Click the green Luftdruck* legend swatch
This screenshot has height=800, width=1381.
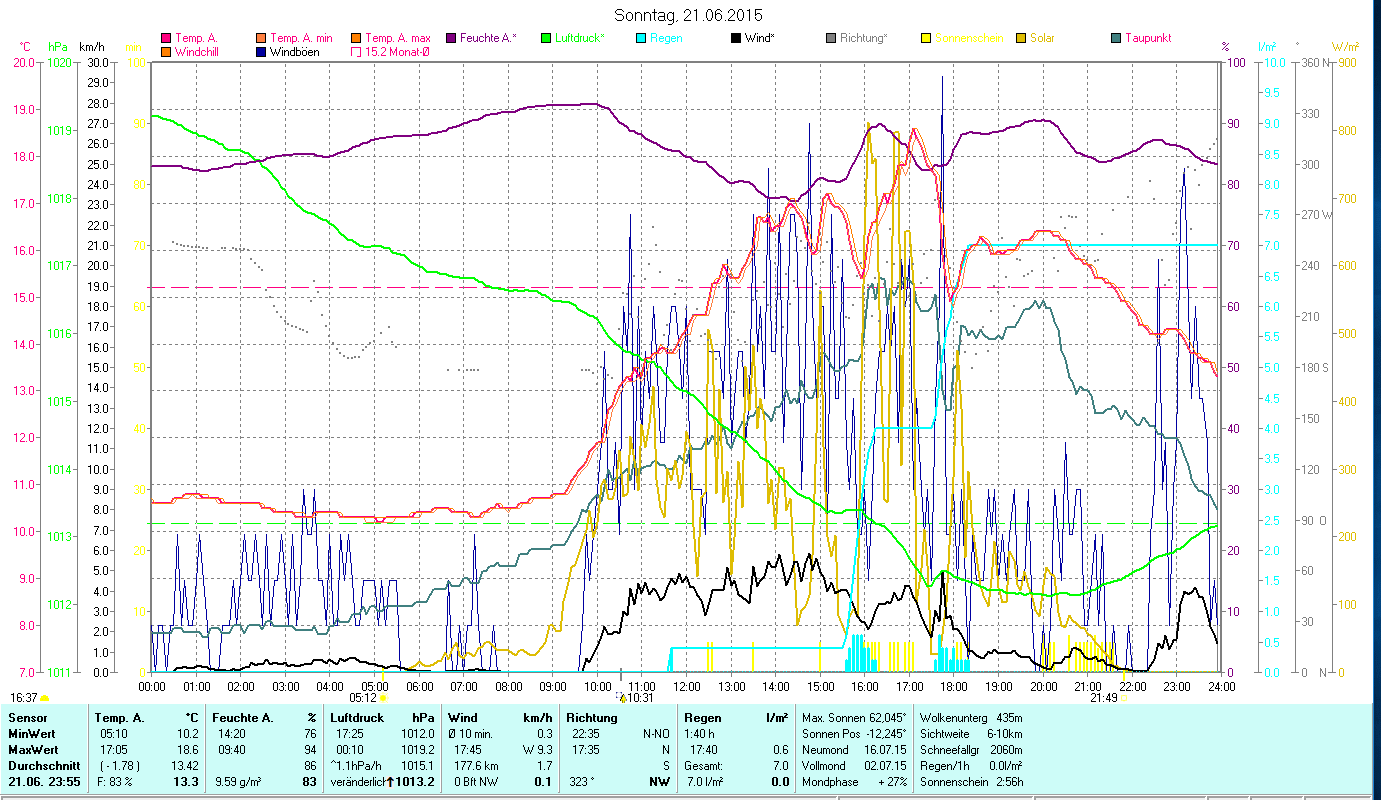click(546, 38)
